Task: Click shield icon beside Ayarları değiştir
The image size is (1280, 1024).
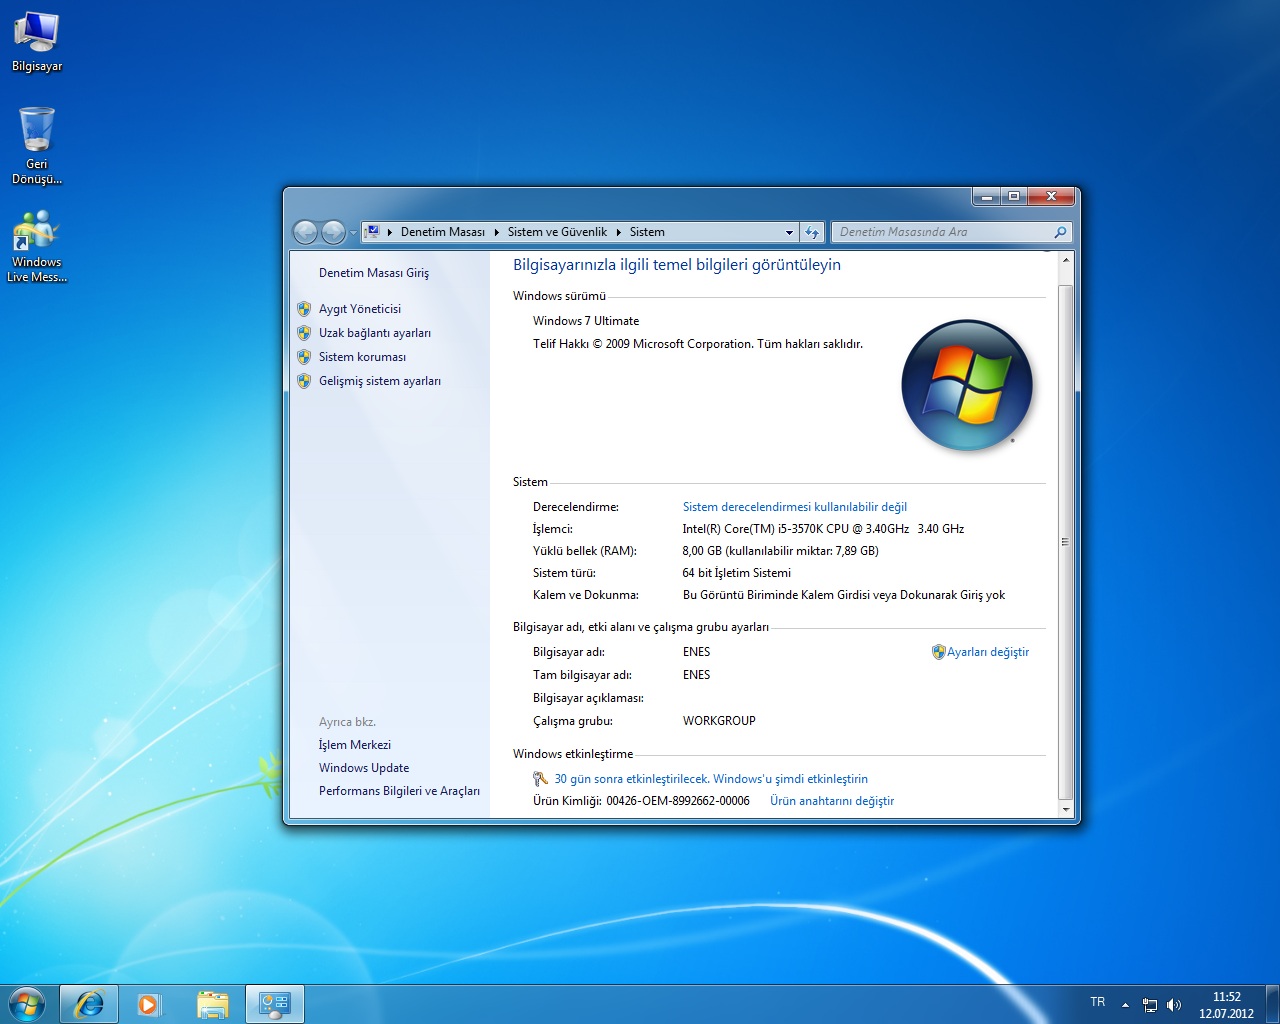Action: tap(938, 652)
